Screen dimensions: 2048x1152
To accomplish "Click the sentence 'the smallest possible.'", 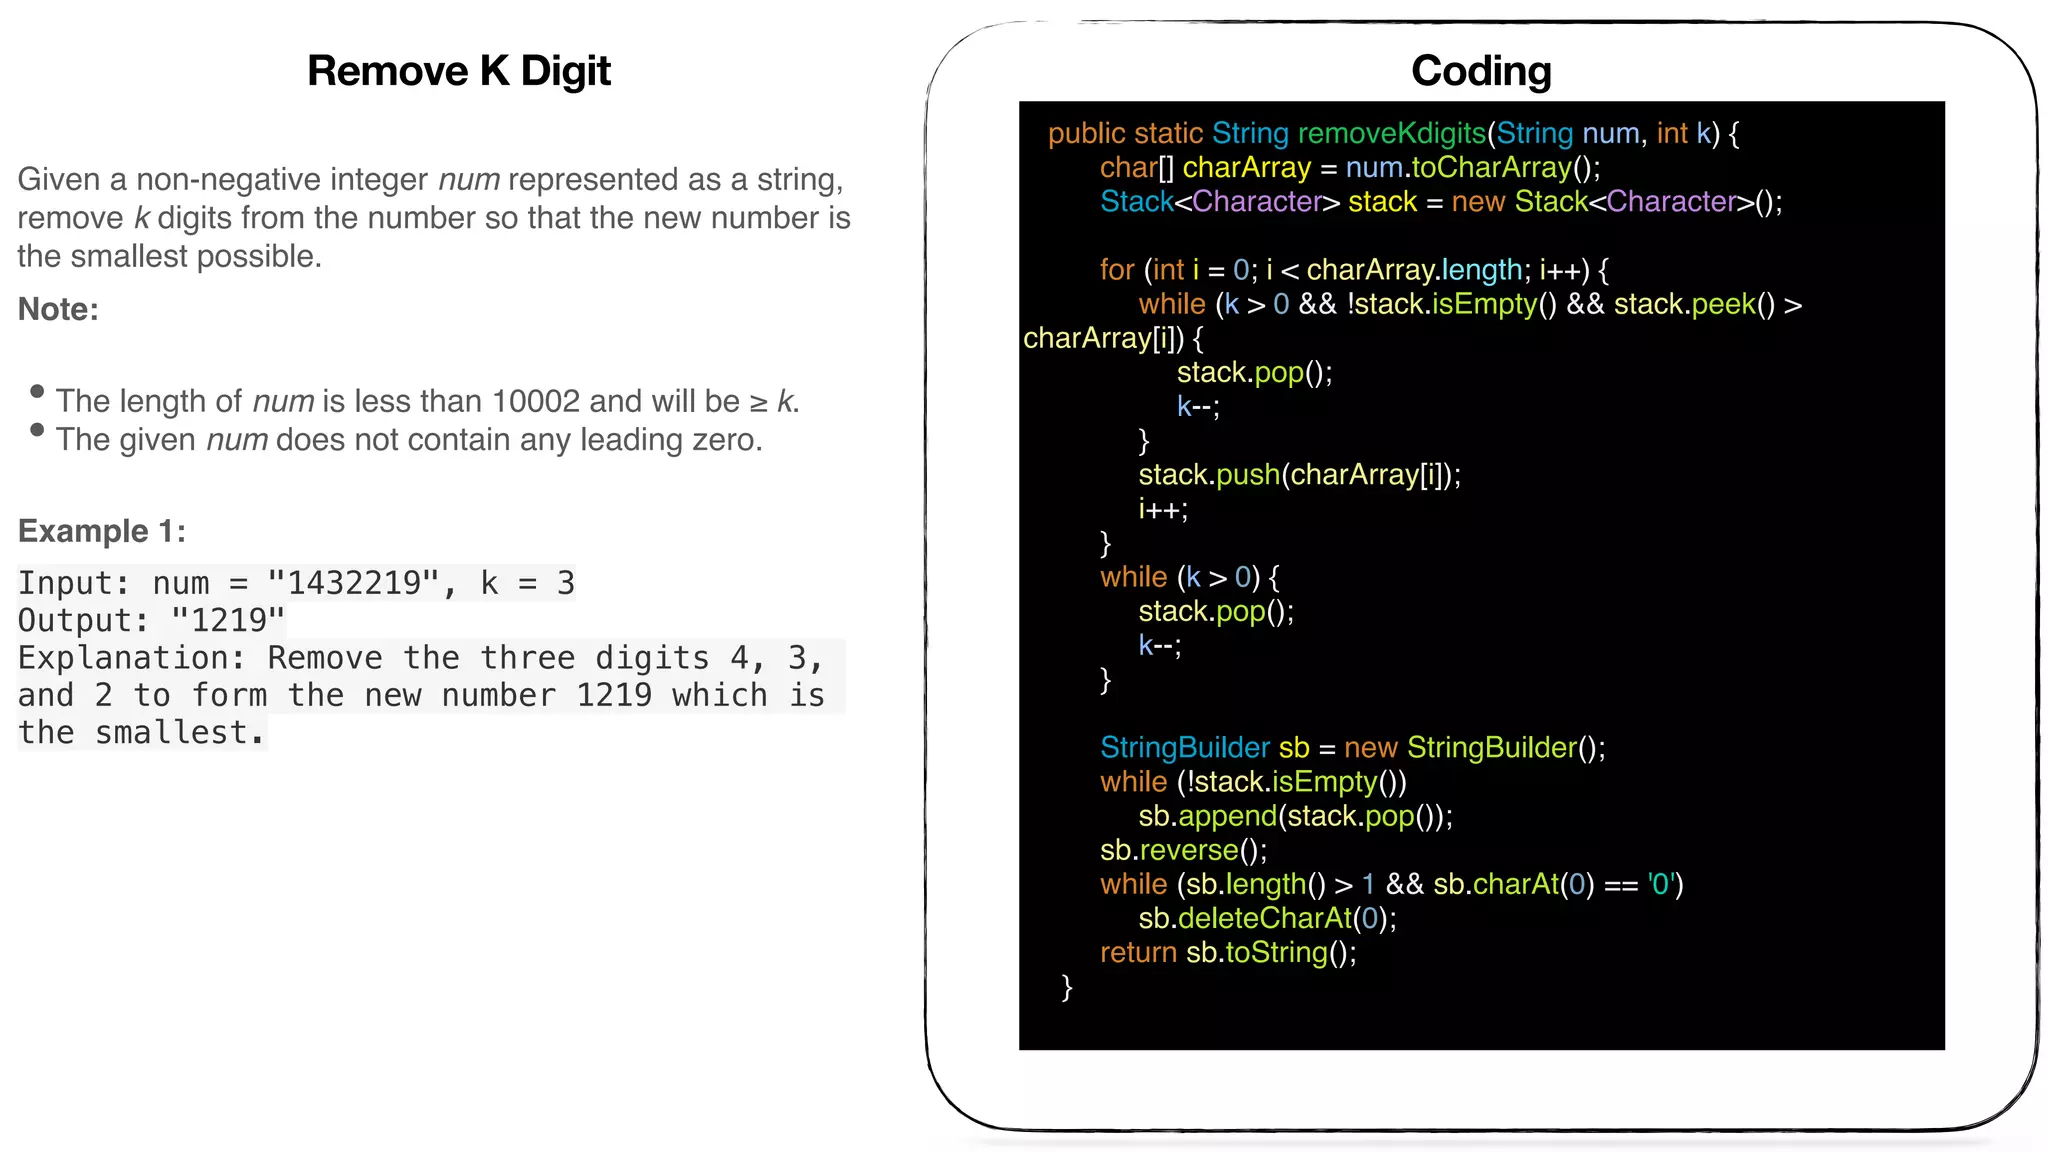I will (169, 256).
